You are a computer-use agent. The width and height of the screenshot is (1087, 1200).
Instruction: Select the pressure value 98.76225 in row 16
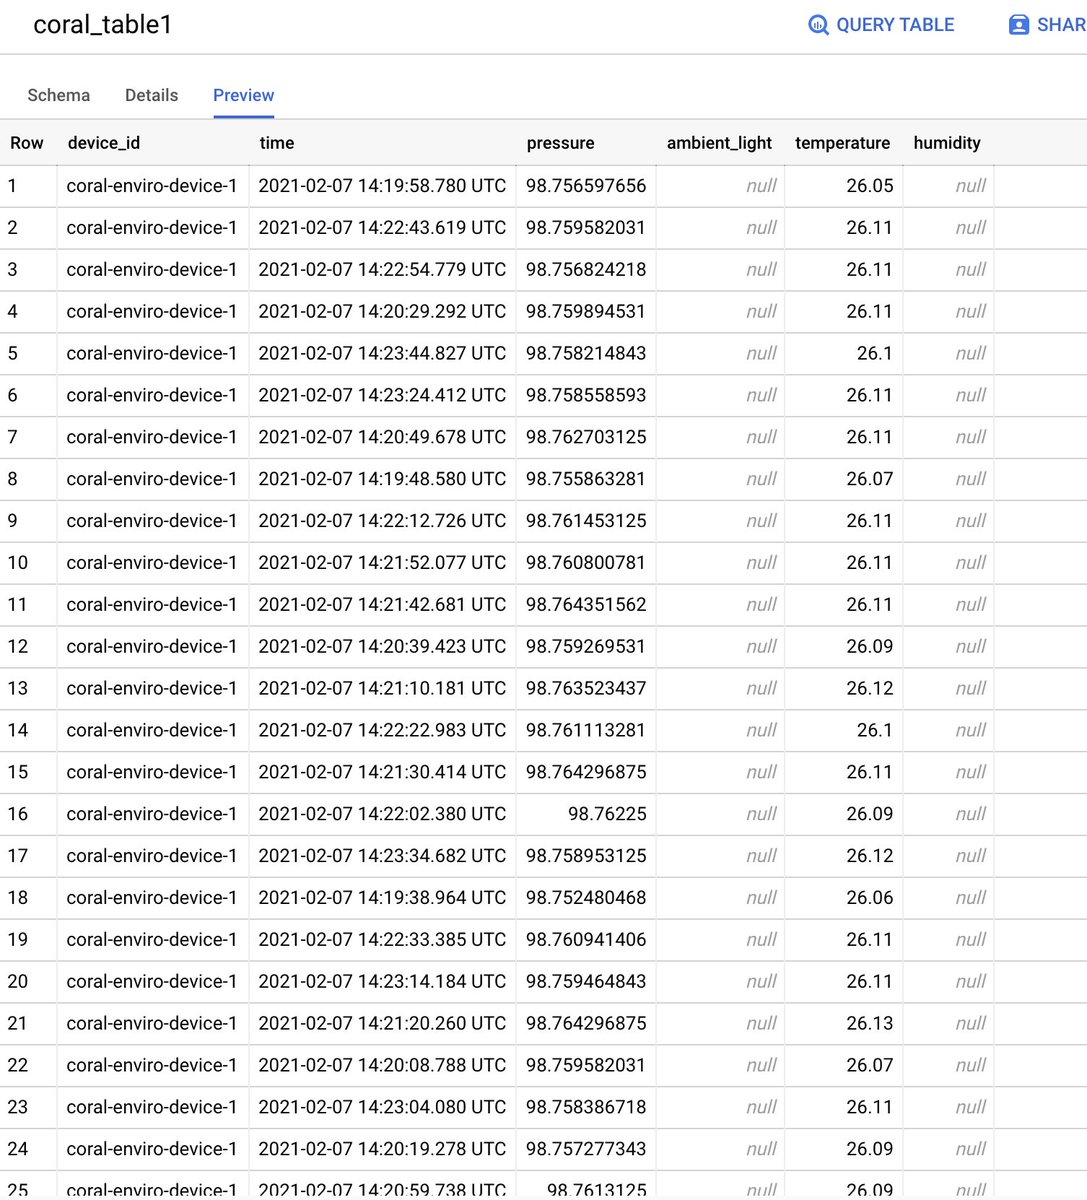coord(605,814)
